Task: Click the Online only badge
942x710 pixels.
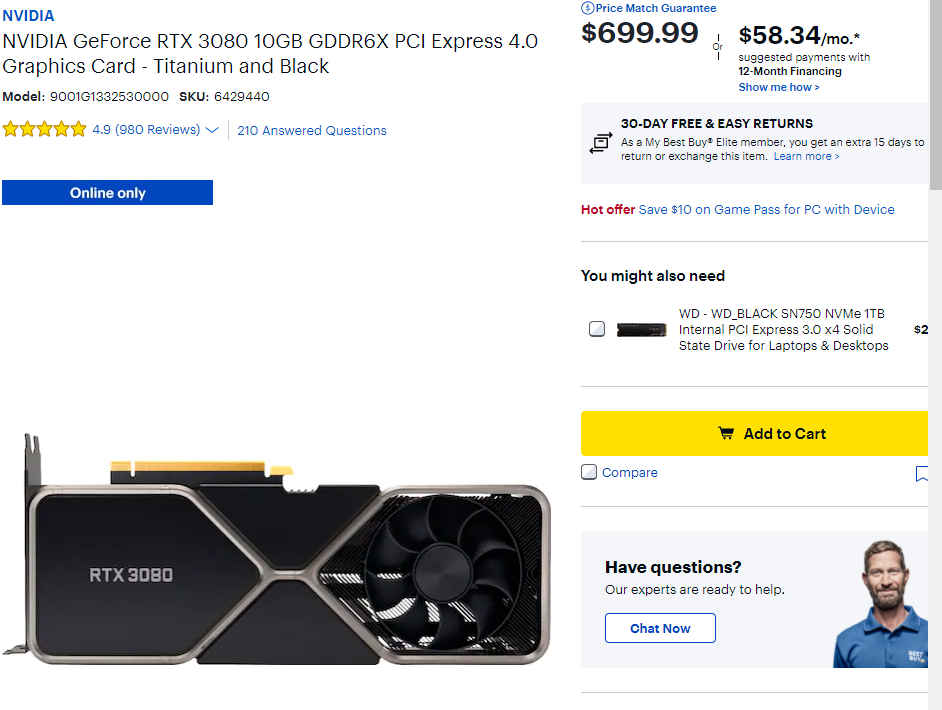Action: coord(107,193)
